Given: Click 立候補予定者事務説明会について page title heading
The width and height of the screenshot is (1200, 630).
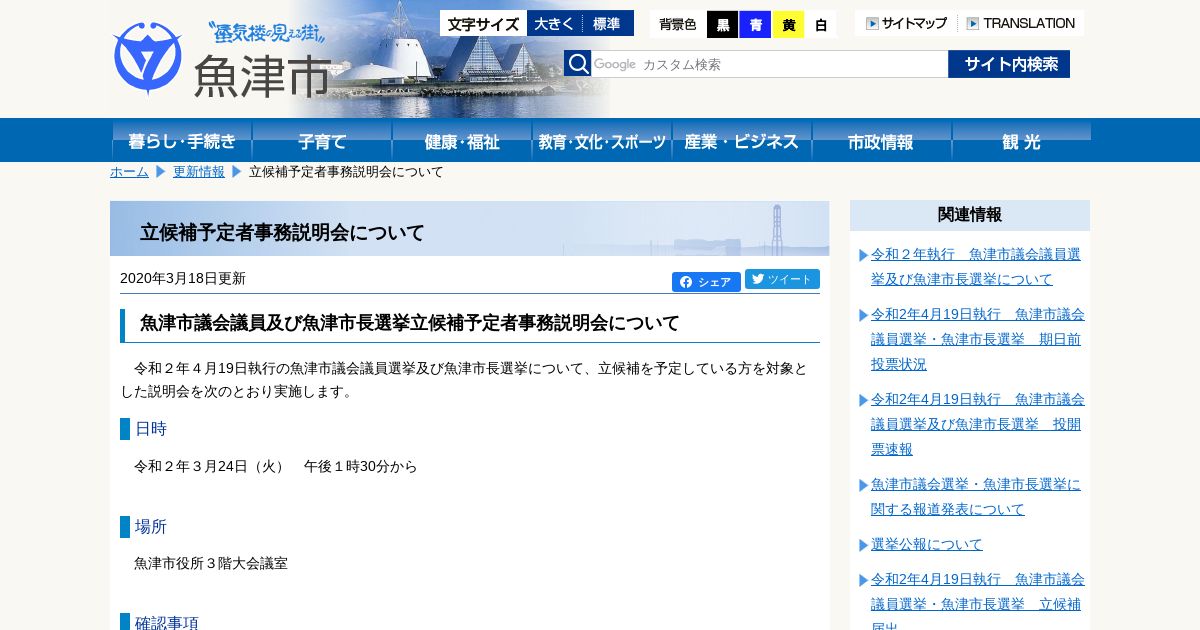Looking at the screenshot, I should coord(282,233).
